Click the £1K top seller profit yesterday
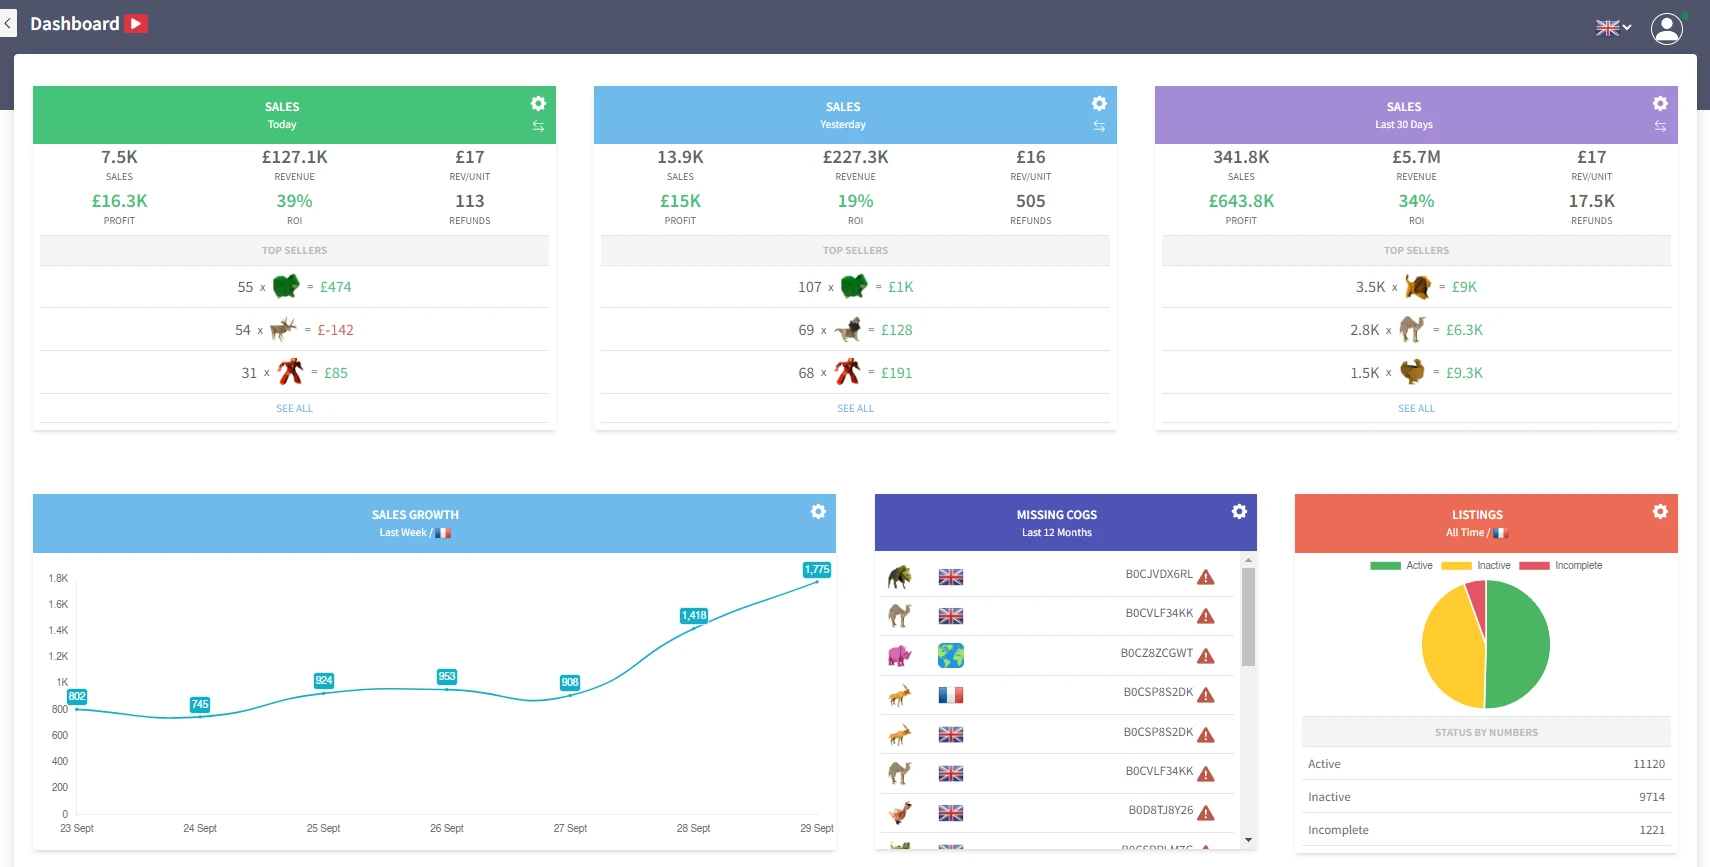The height and width of the screenshot is (867, 1710). [x=901, y=287]
